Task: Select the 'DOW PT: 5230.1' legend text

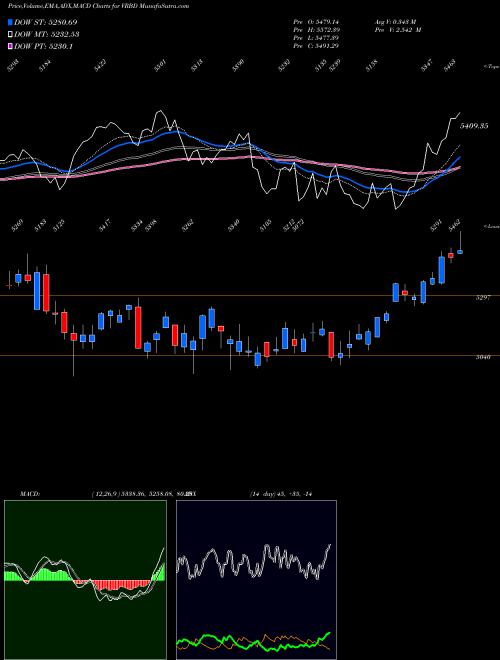Action: (43, 47)
